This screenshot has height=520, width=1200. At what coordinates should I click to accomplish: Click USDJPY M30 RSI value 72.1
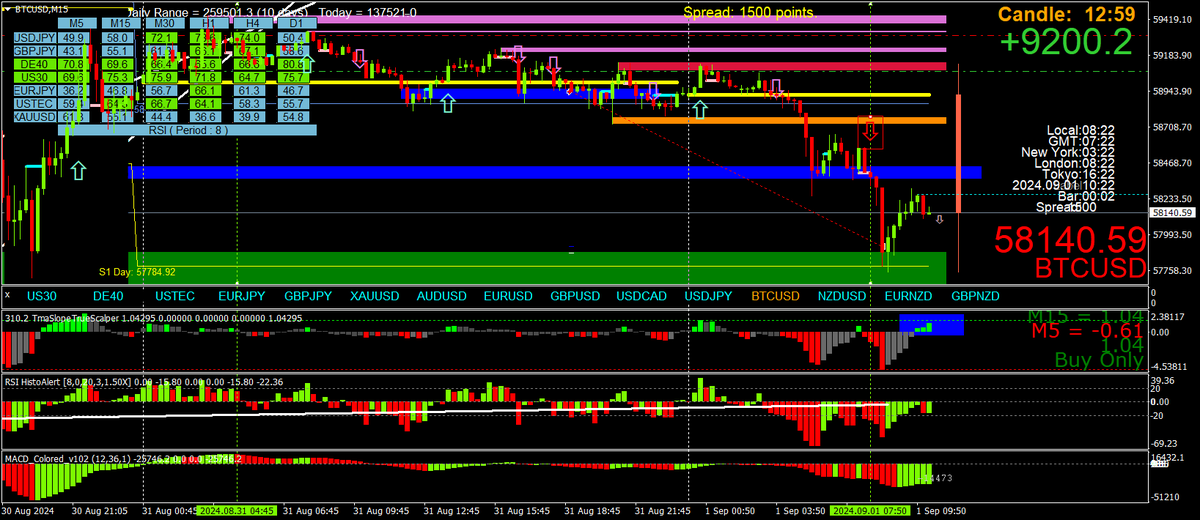[163, 37]
